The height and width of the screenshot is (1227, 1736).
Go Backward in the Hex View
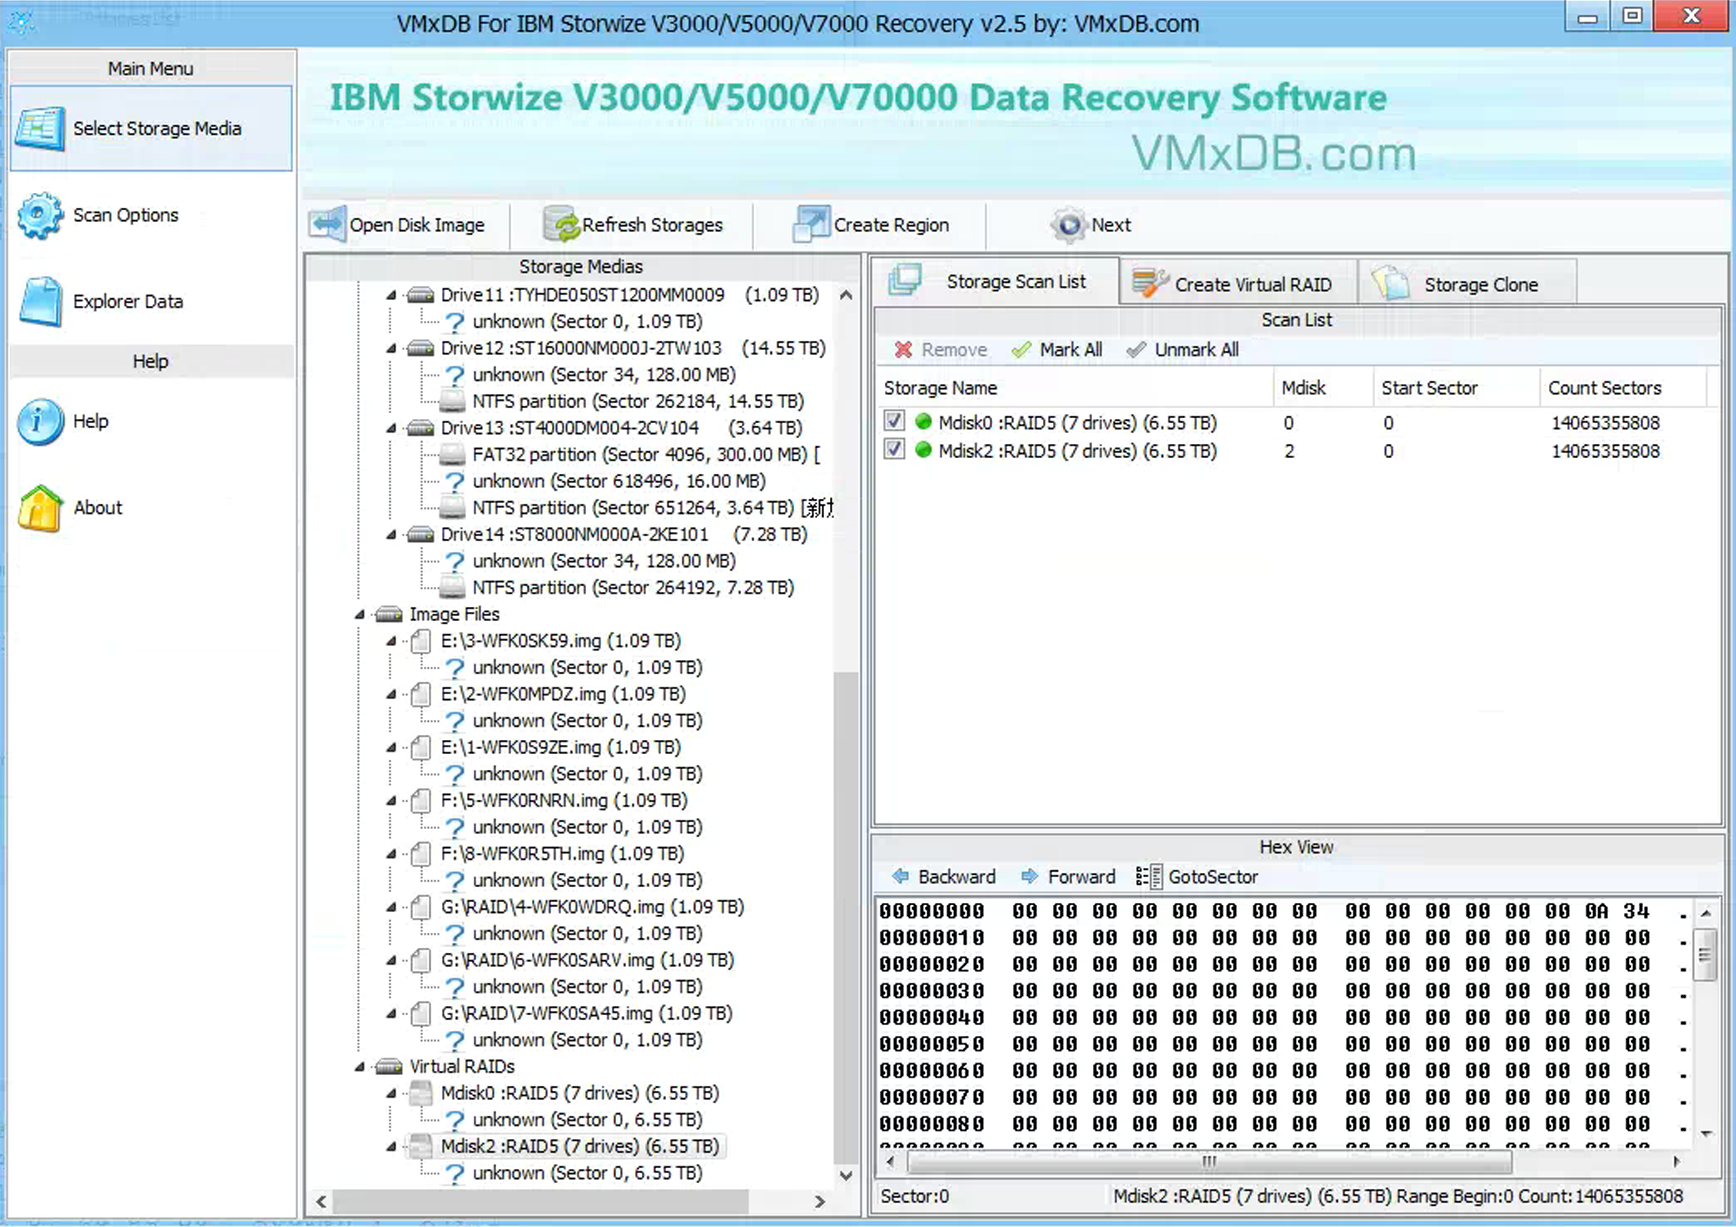click(943, 877)
